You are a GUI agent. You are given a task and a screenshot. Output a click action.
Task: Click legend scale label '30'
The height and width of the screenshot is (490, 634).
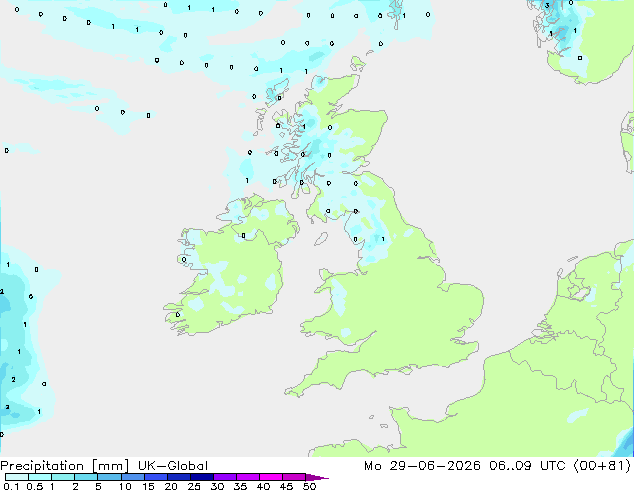[x=217, y=486]
